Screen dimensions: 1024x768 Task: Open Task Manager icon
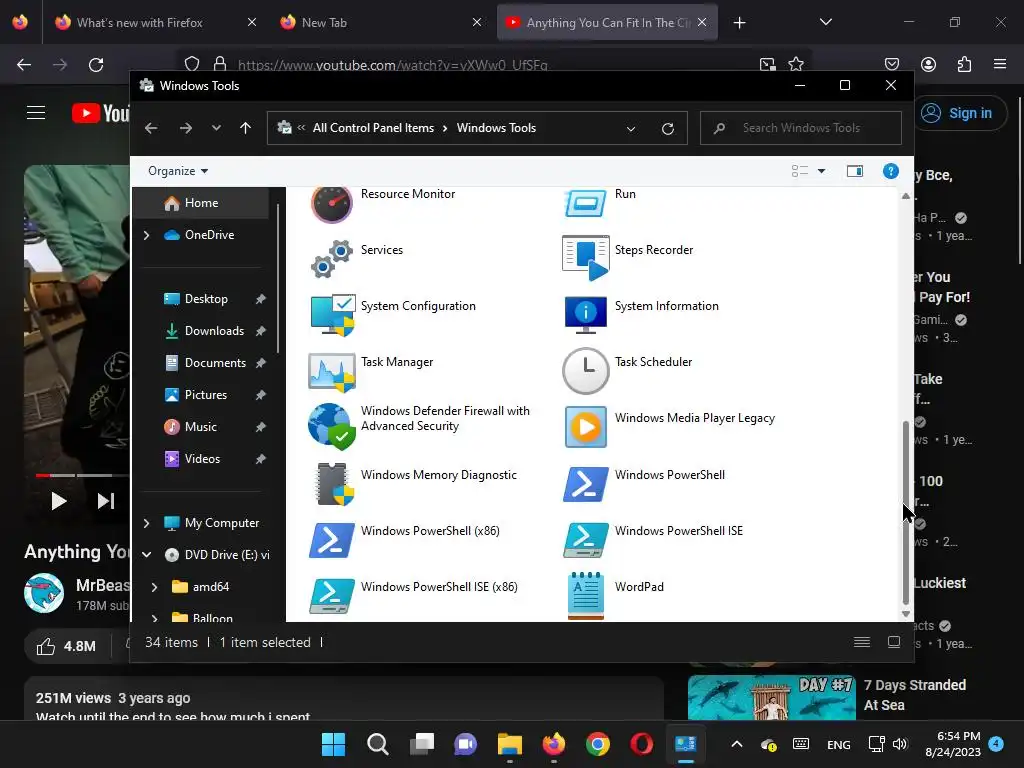tap(332, 372)
